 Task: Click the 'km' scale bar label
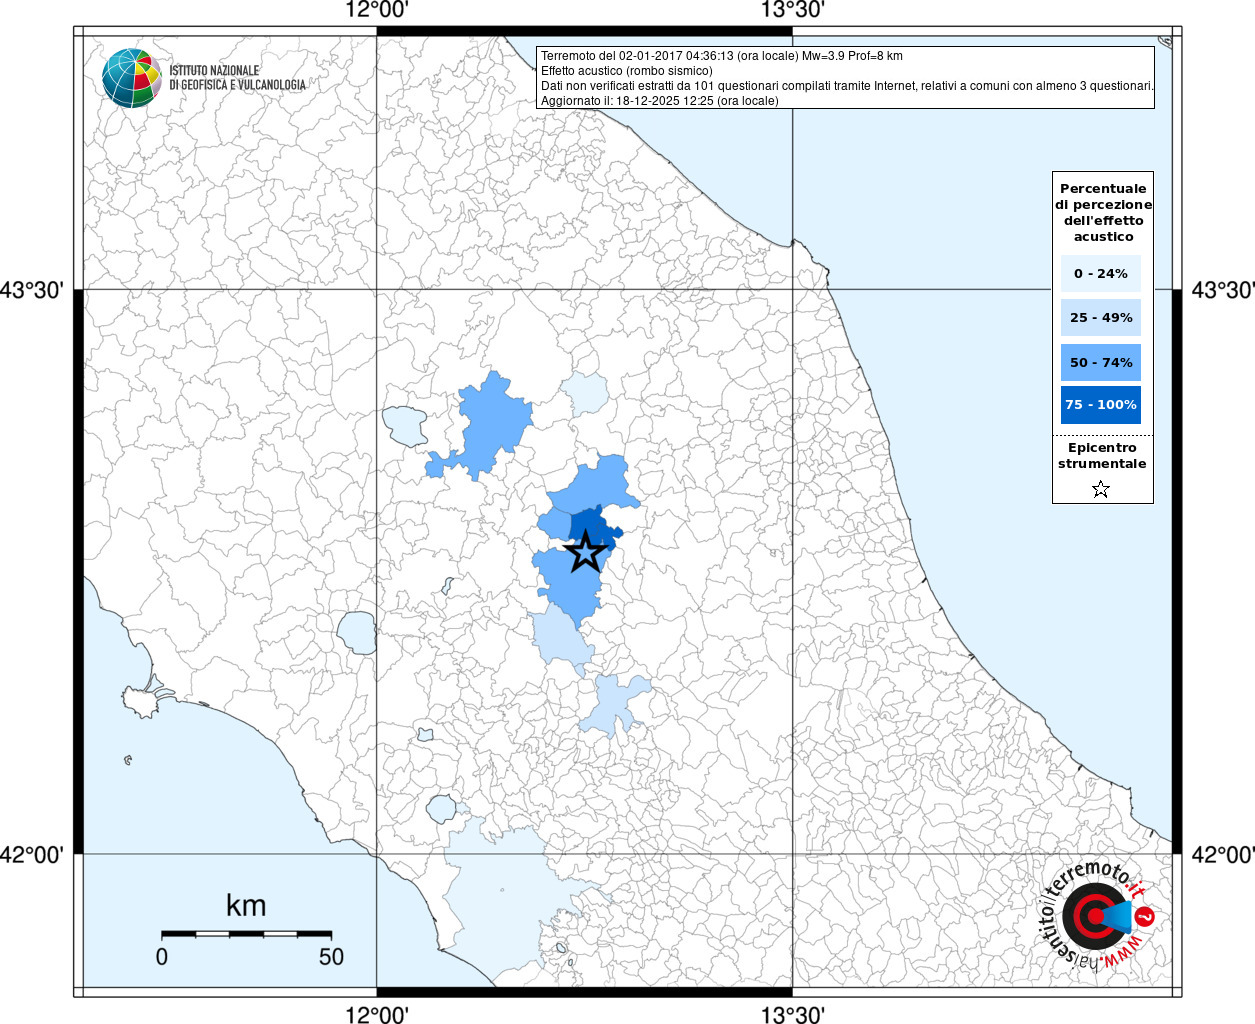point(246,905)
